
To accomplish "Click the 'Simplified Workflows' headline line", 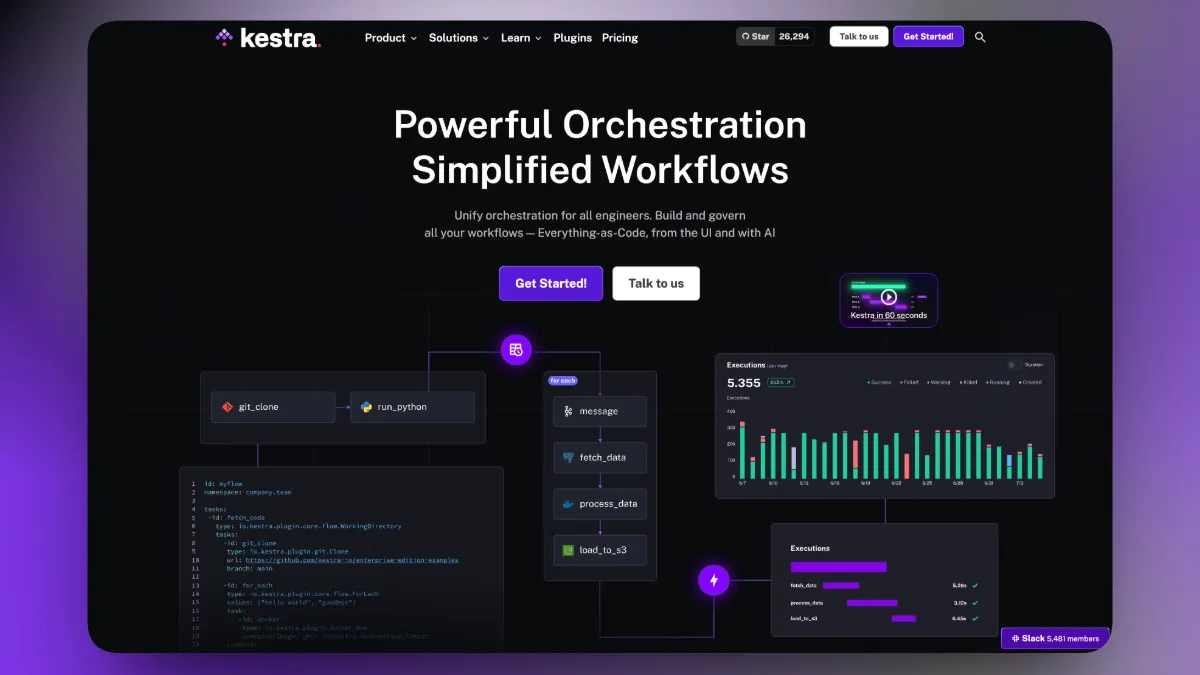I will [x=600, y=169].
